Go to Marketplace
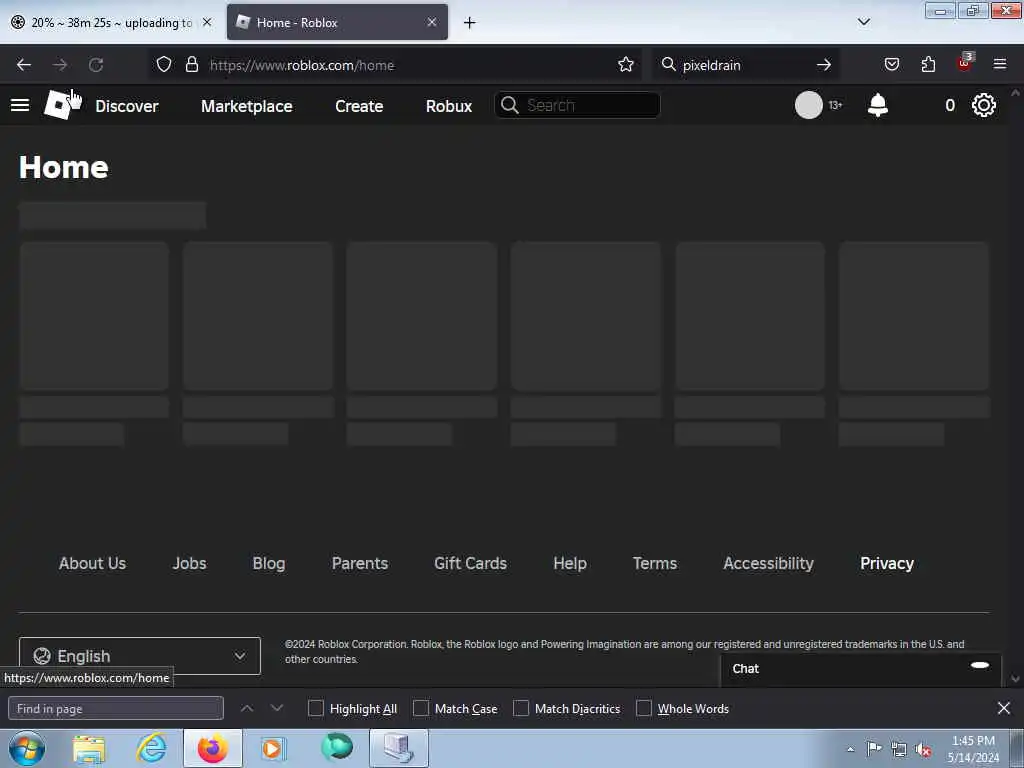1024x768 pixels. tap(247, 106)
